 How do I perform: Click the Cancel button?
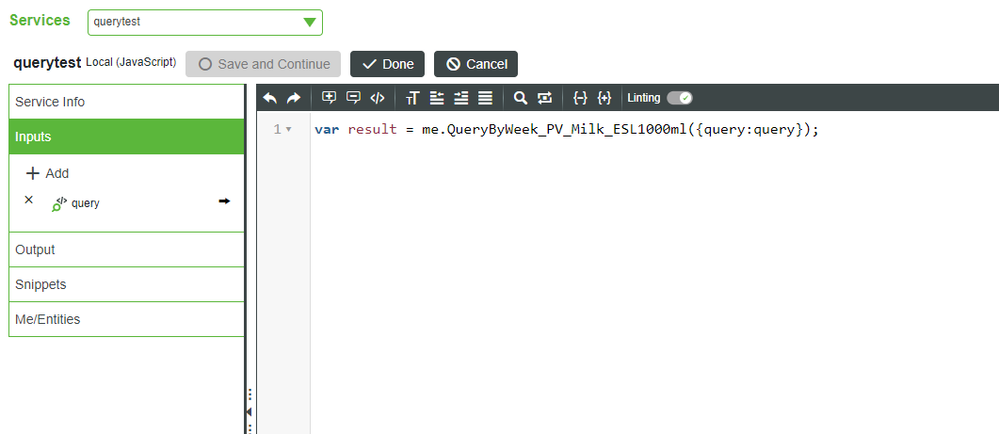pos(476,64)
